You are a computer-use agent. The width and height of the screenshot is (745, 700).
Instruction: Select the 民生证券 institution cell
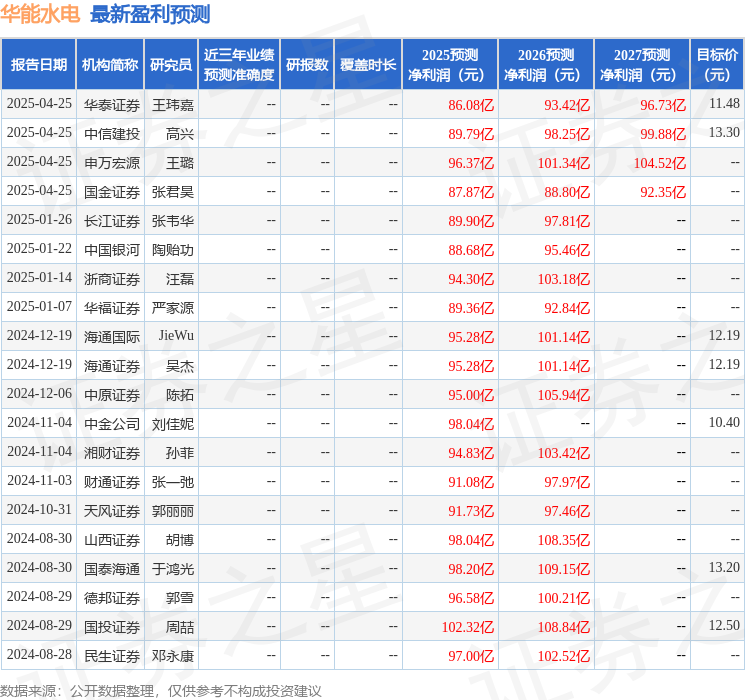coord(112,656)
